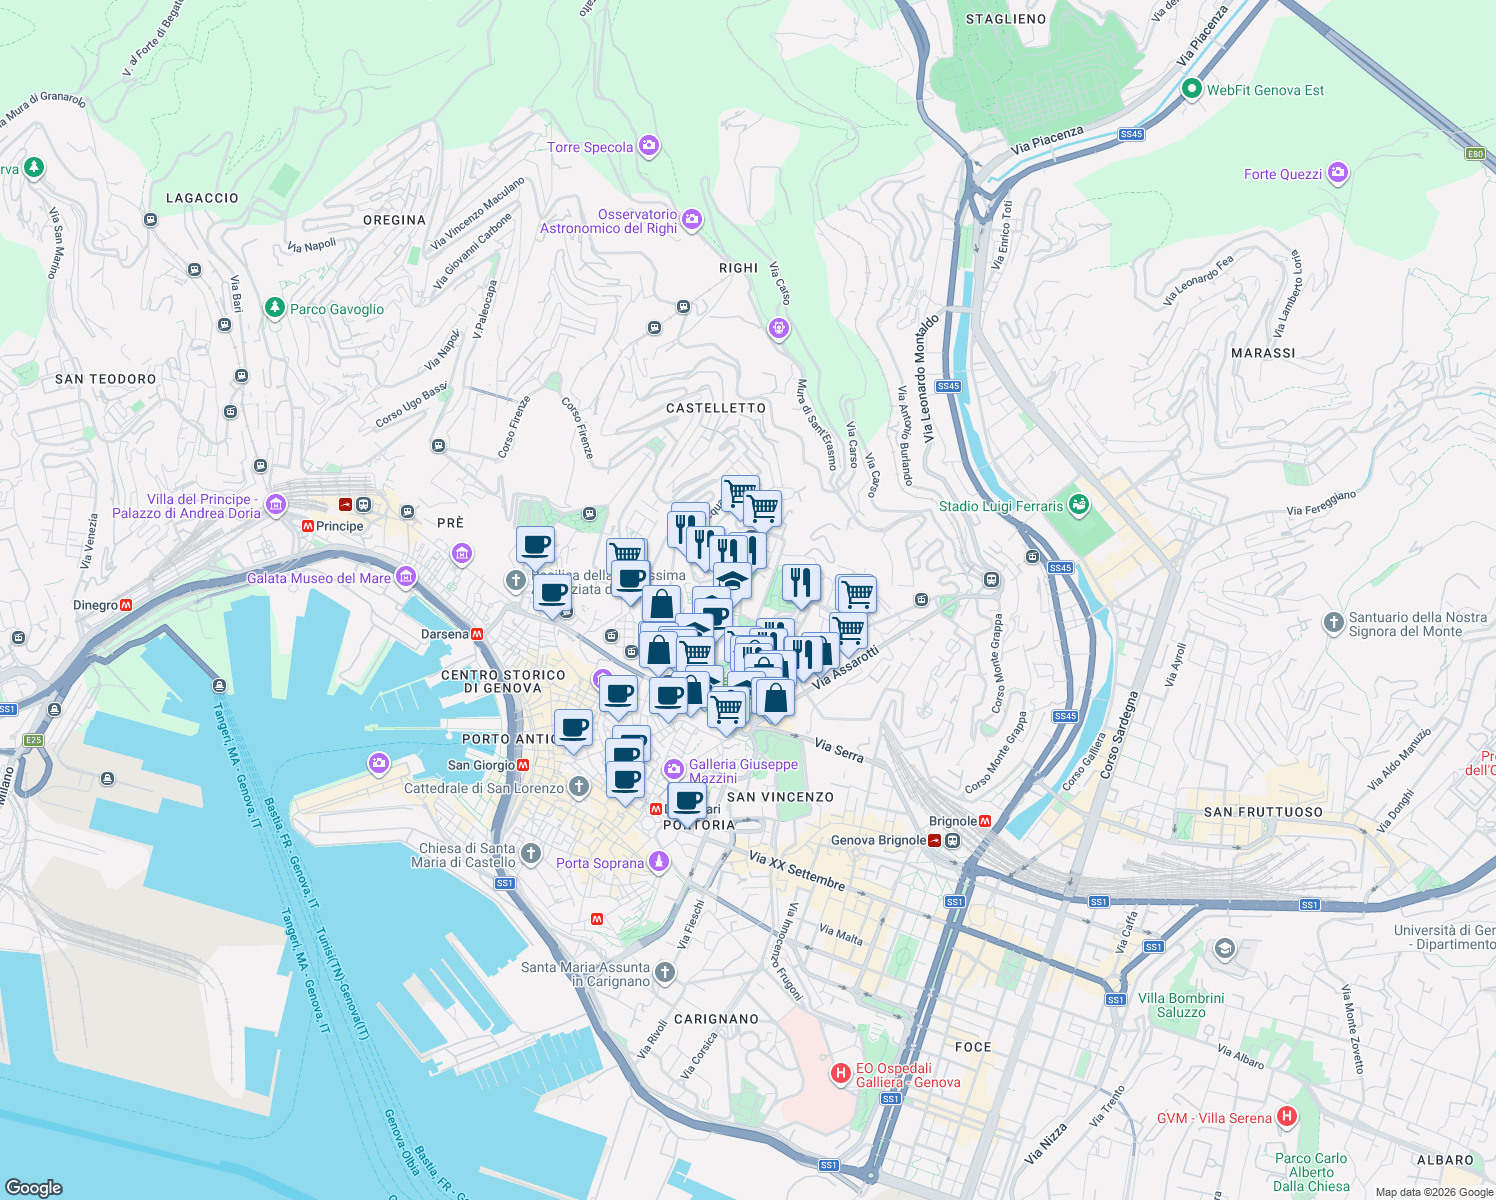Click the Principe metro station icon
The height and width of the screenshot is (1200, 1496).
pos(308,526)
